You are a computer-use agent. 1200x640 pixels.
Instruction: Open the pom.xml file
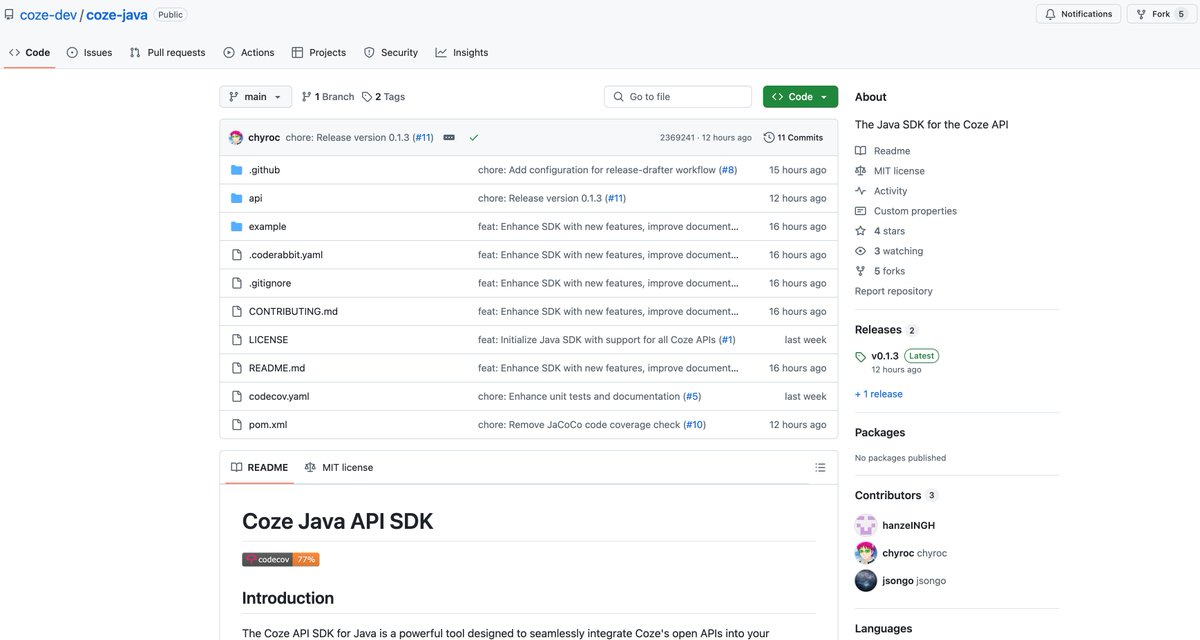tap(268, 425)
